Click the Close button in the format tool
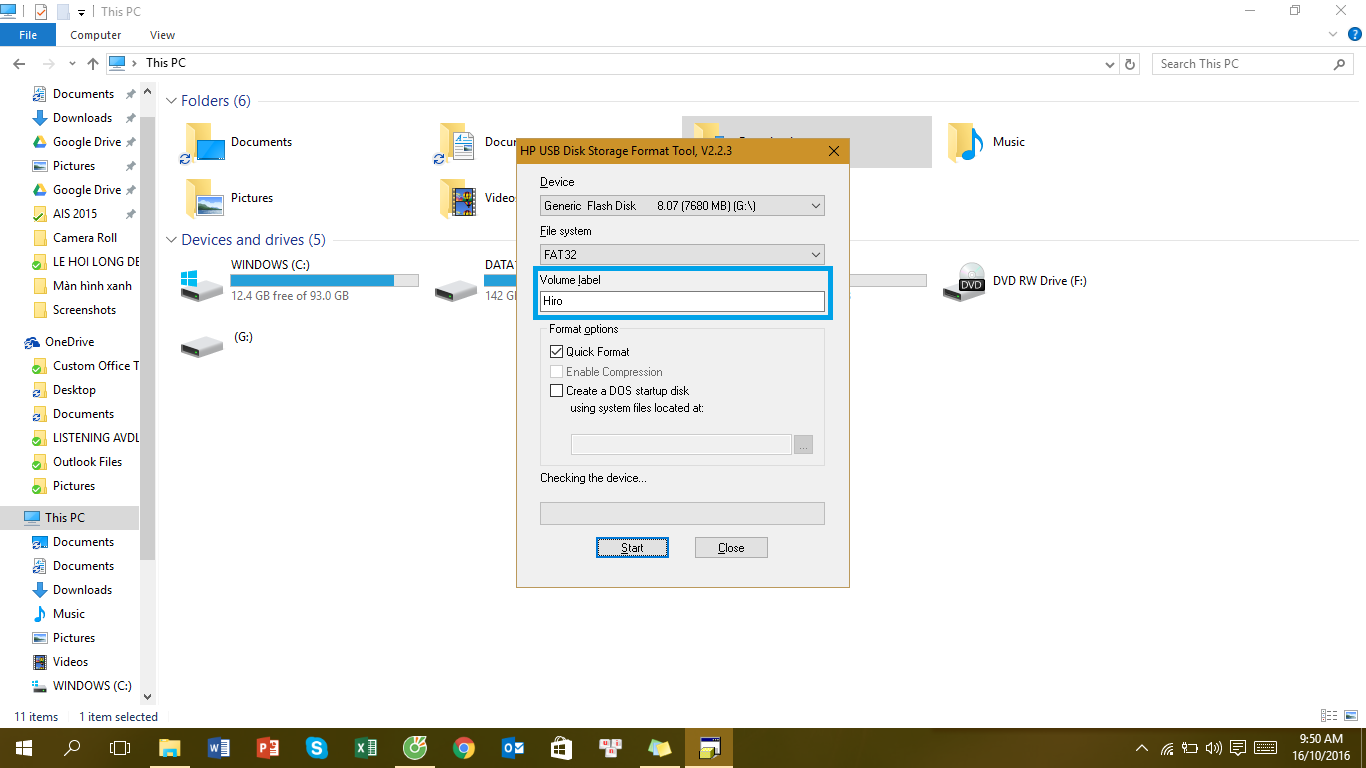Viewport: 1366px width, 768px height. pyautogui.click(x=731, y=547)
